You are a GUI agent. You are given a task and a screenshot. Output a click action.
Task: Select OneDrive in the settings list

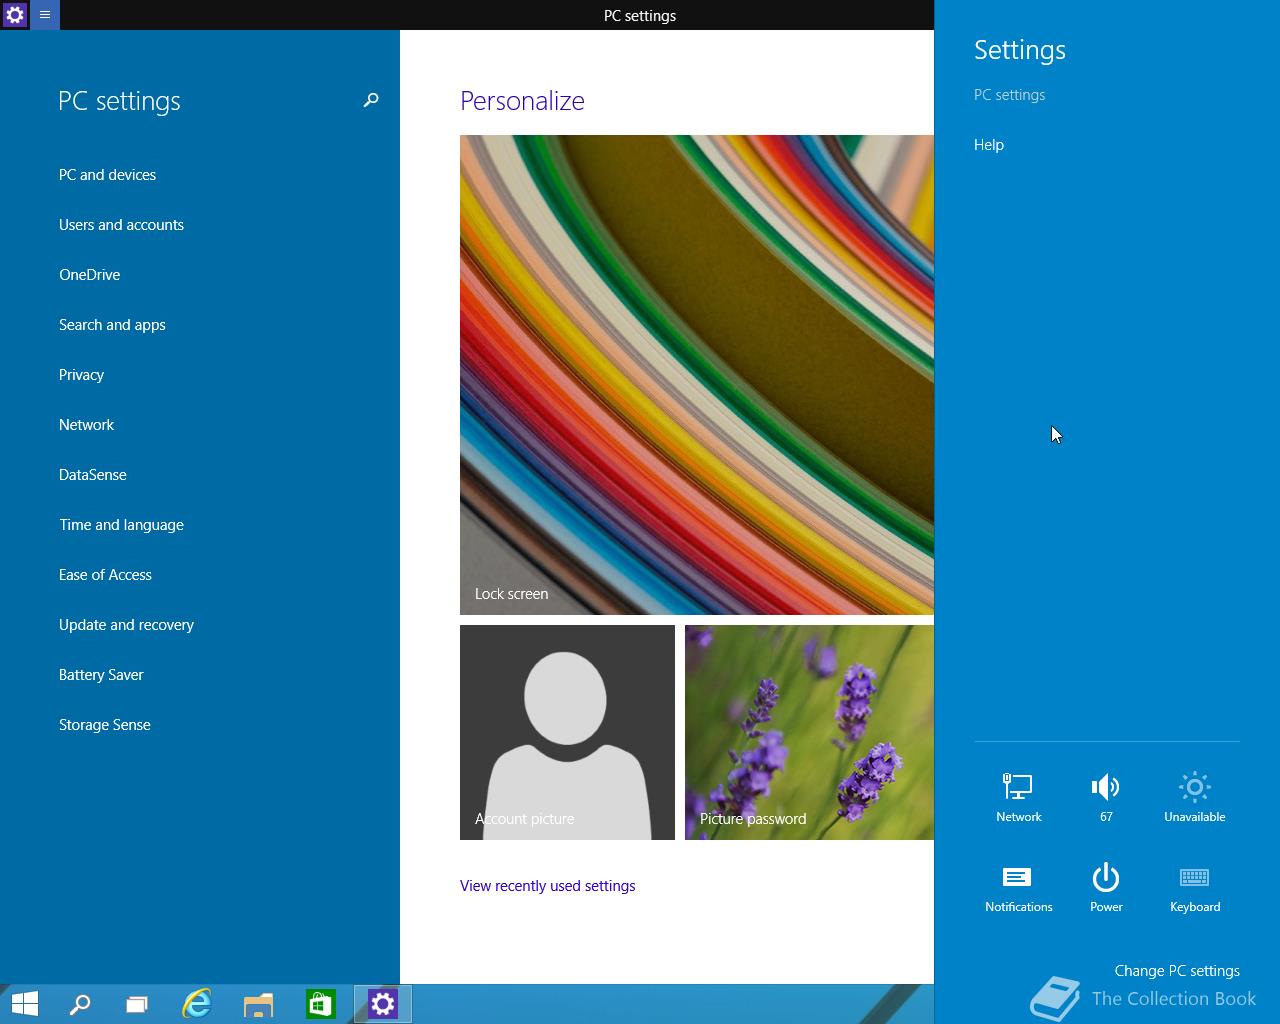(x=89, y=275)
